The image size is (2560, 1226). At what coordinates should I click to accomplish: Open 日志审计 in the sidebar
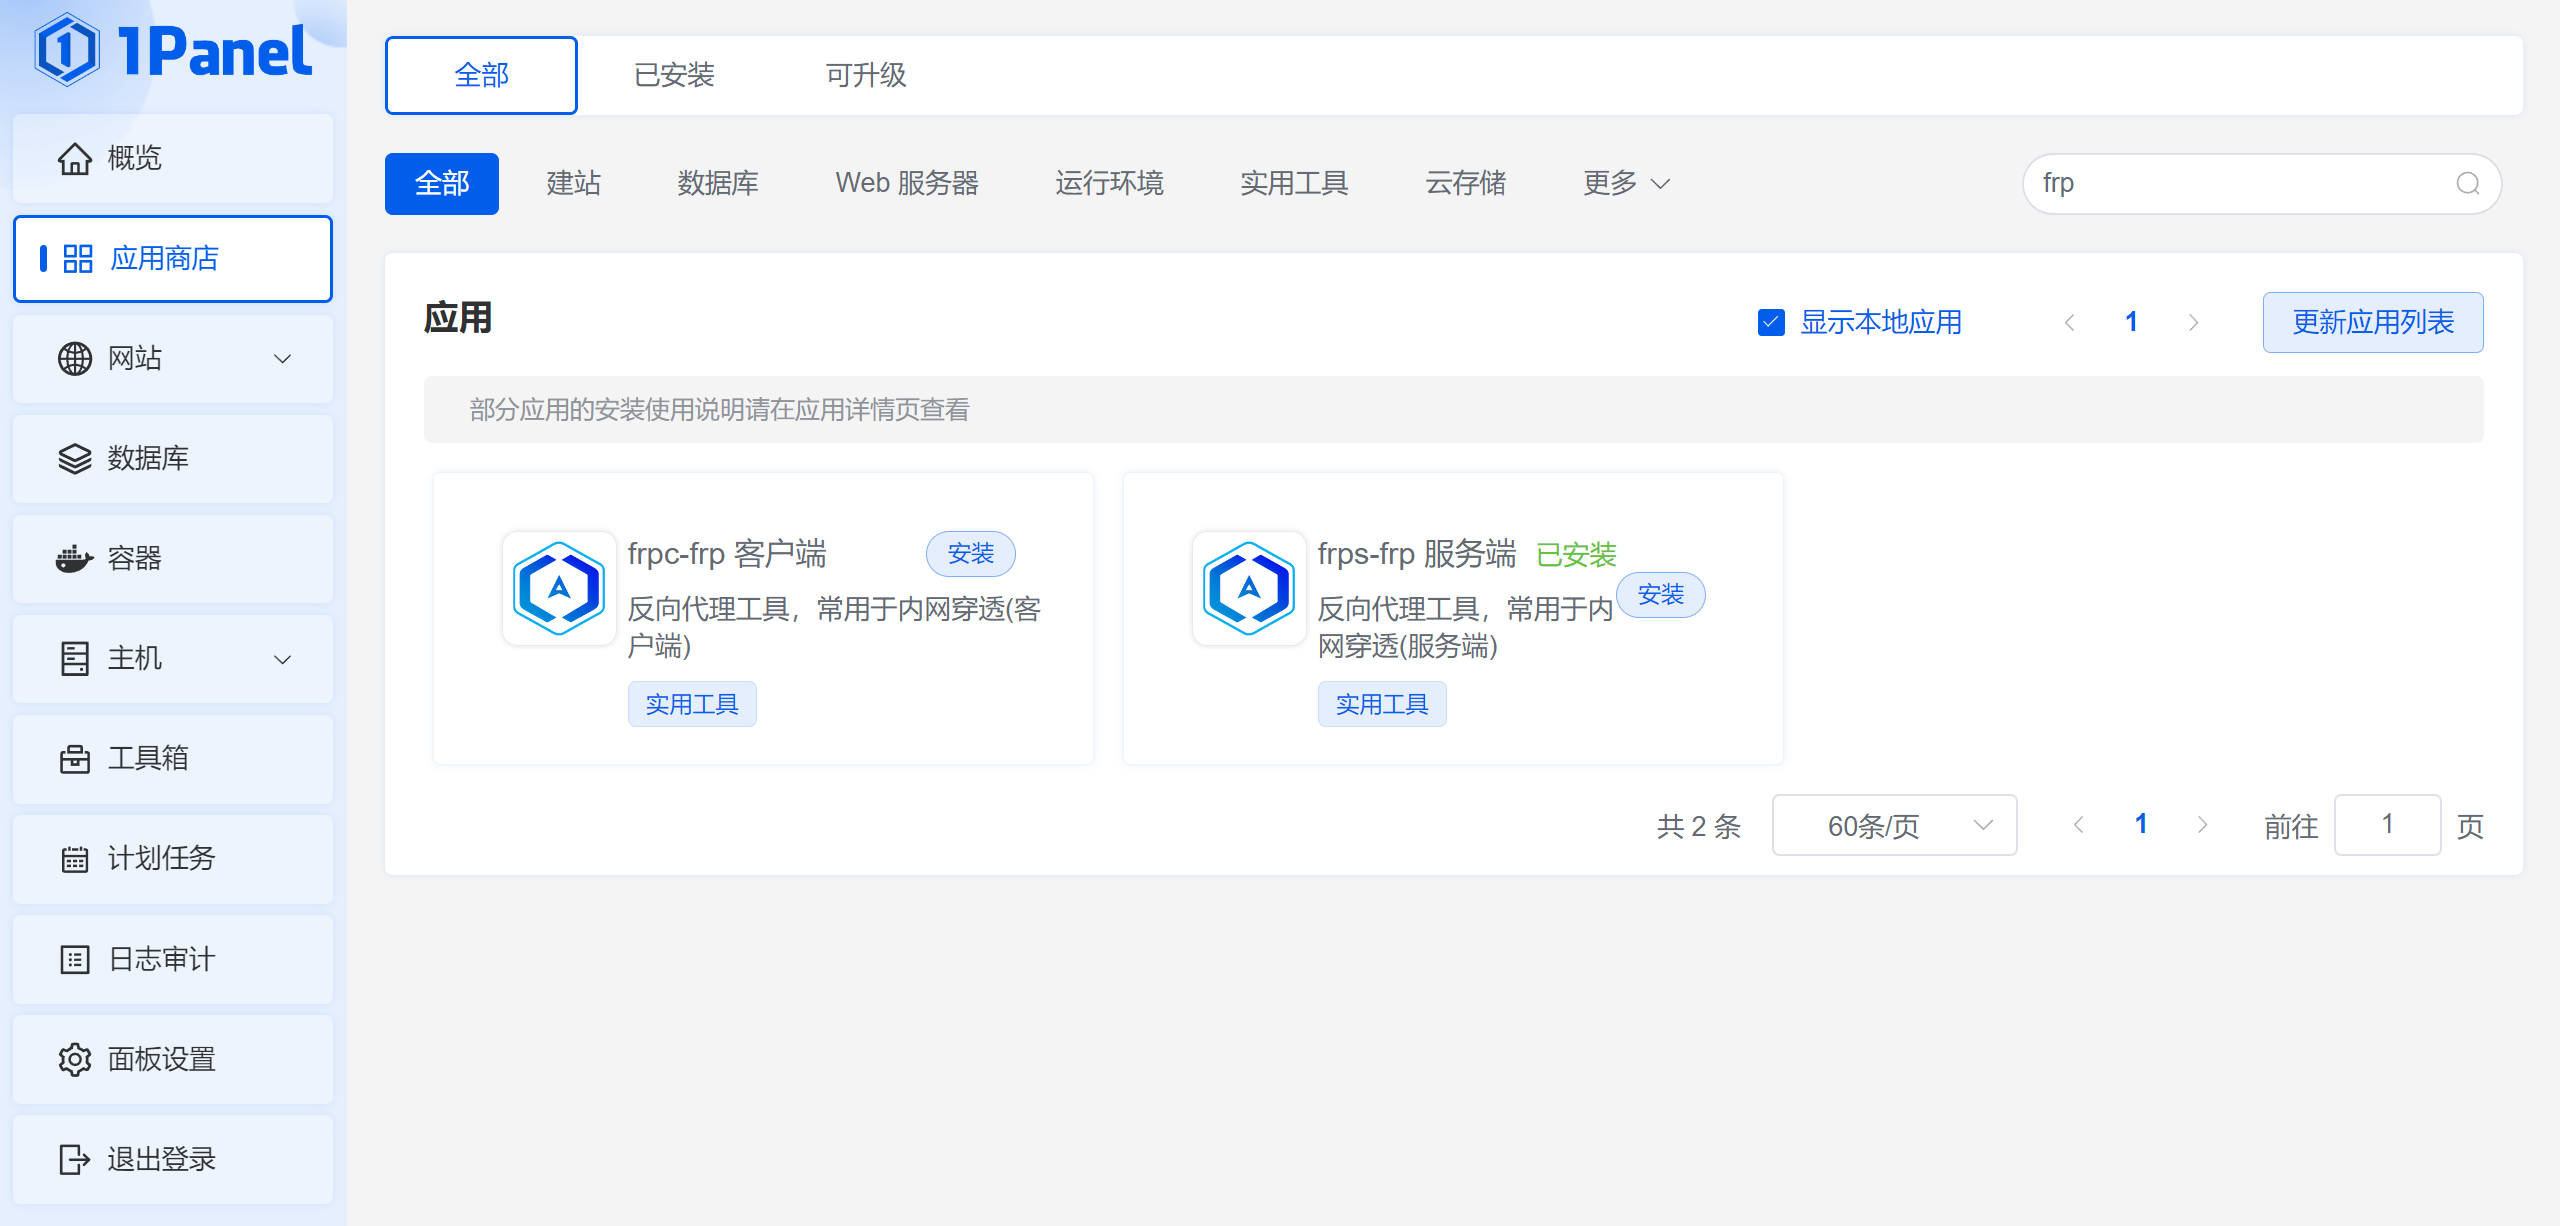click(x=173, y=959)
